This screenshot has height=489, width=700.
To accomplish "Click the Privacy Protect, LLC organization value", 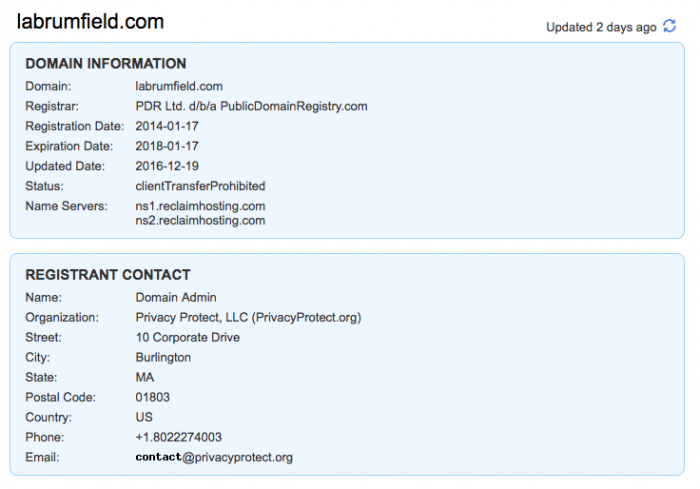I will click(x=248, y=318).
